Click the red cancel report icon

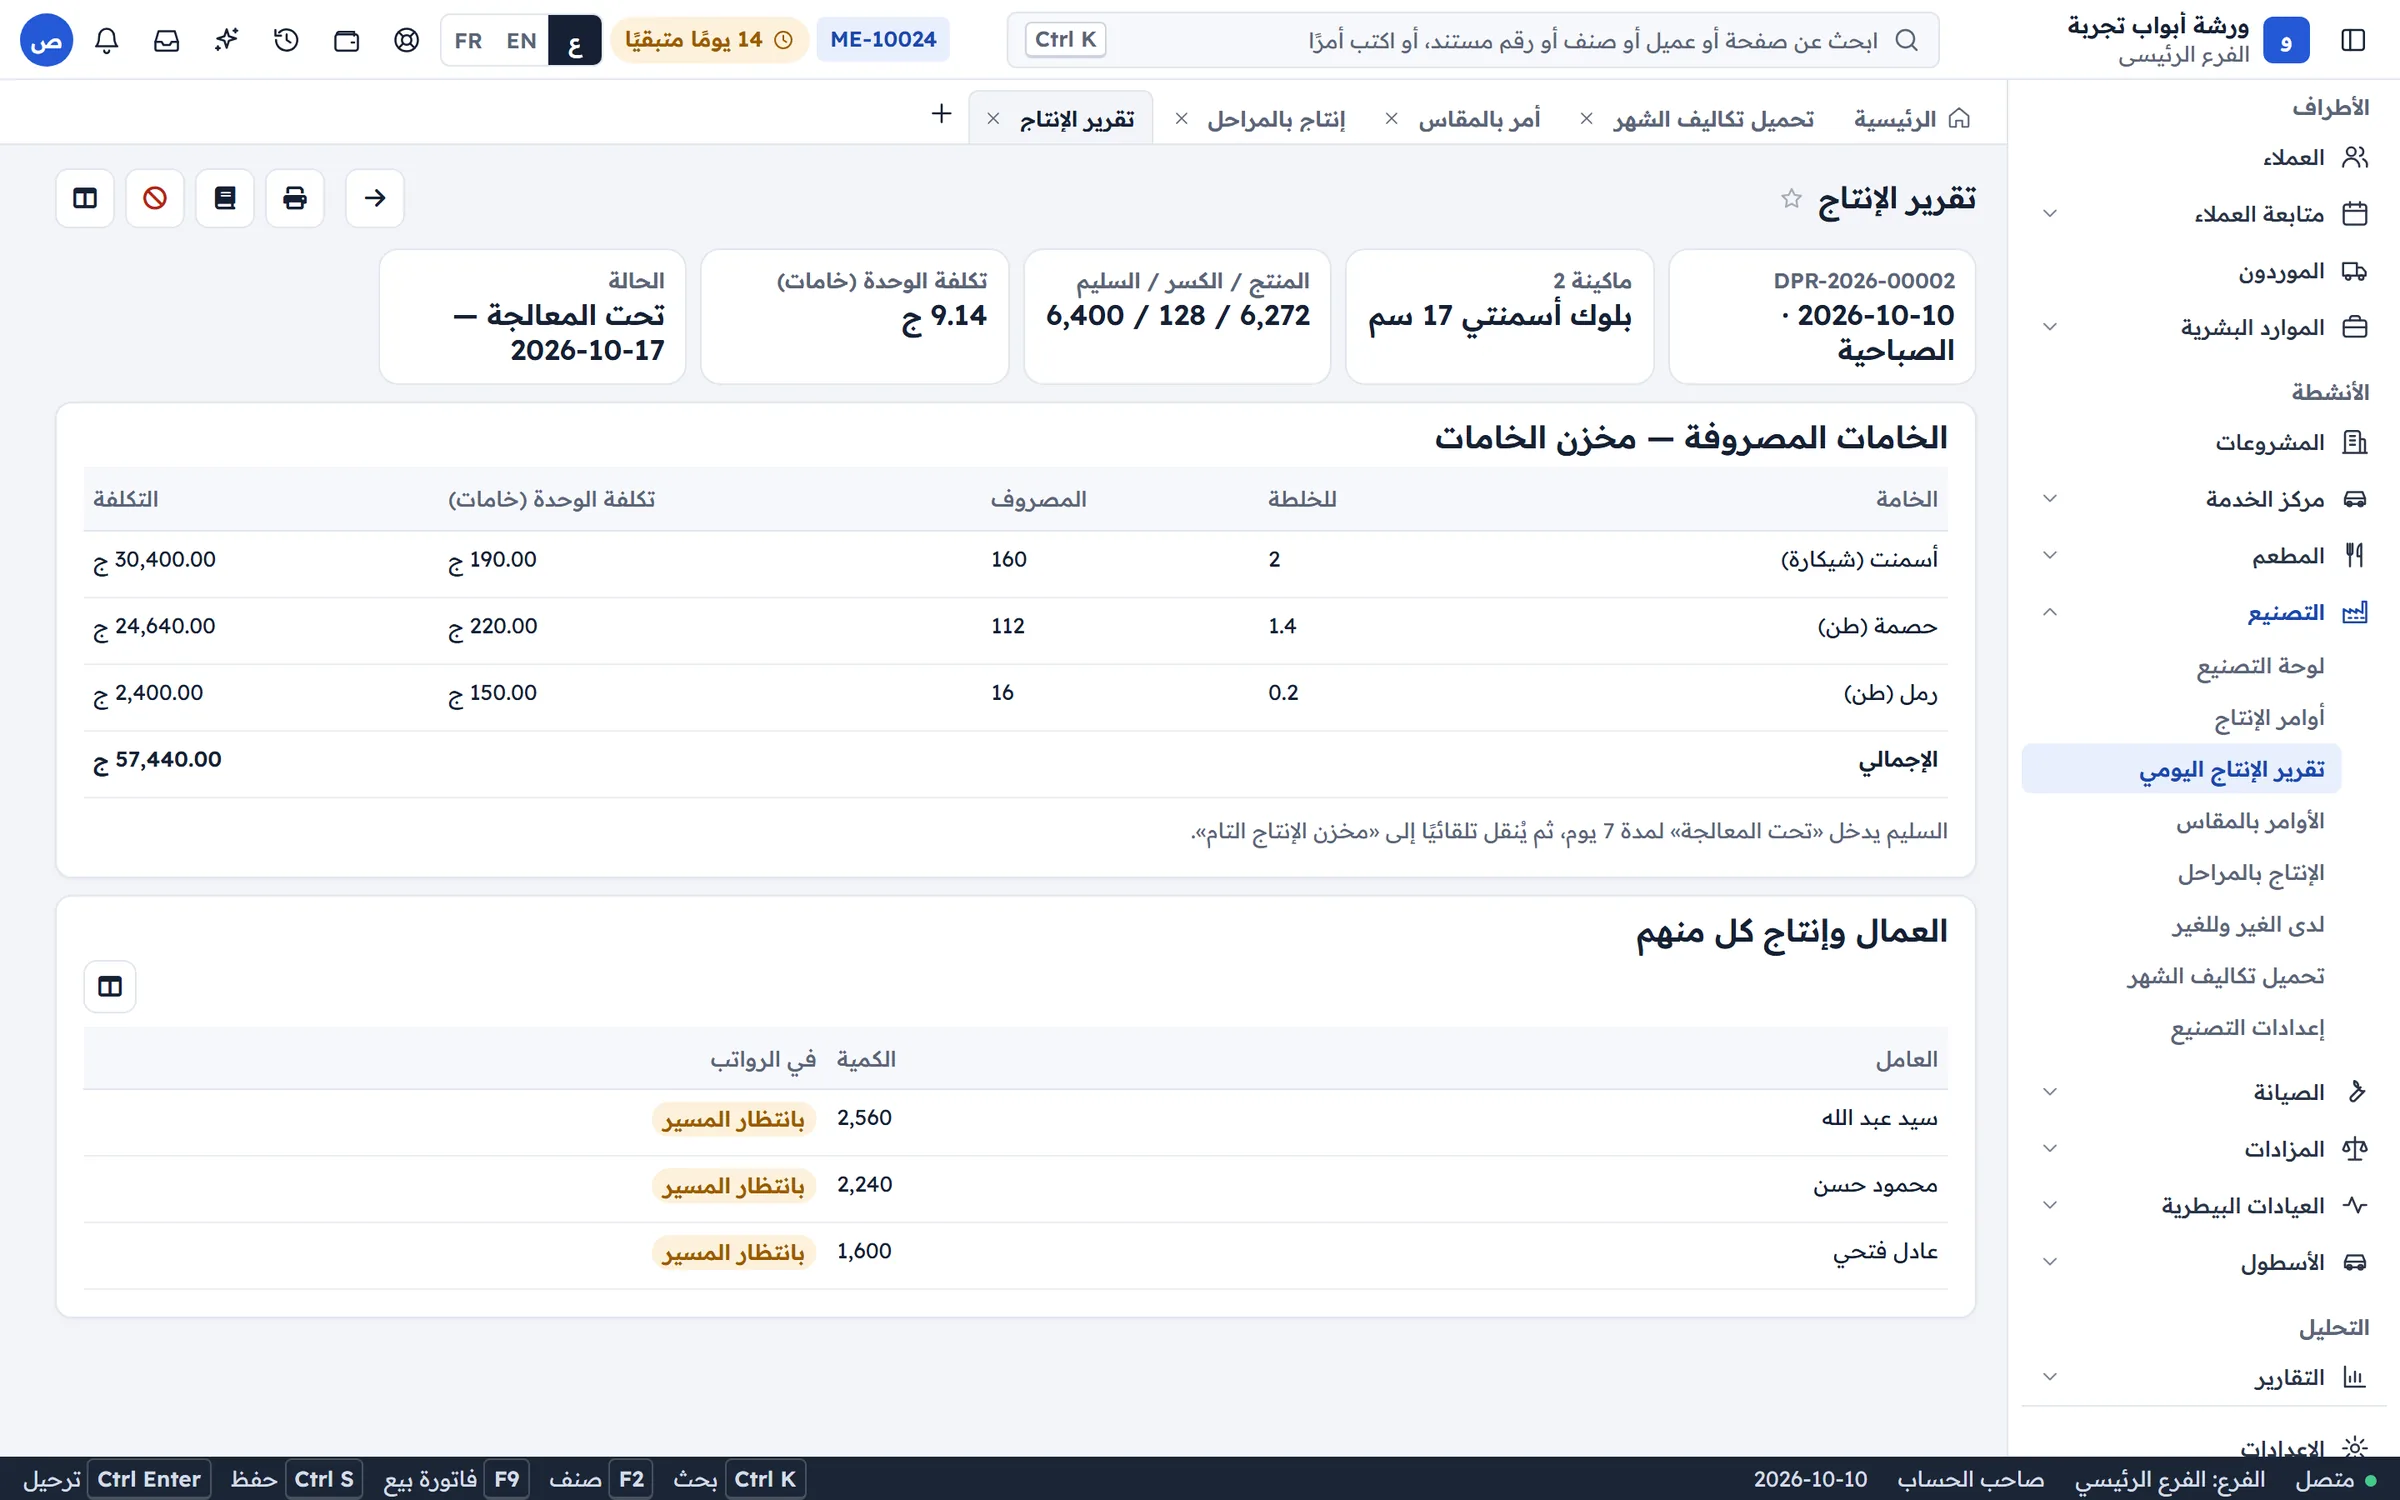[x=155, y=198]
